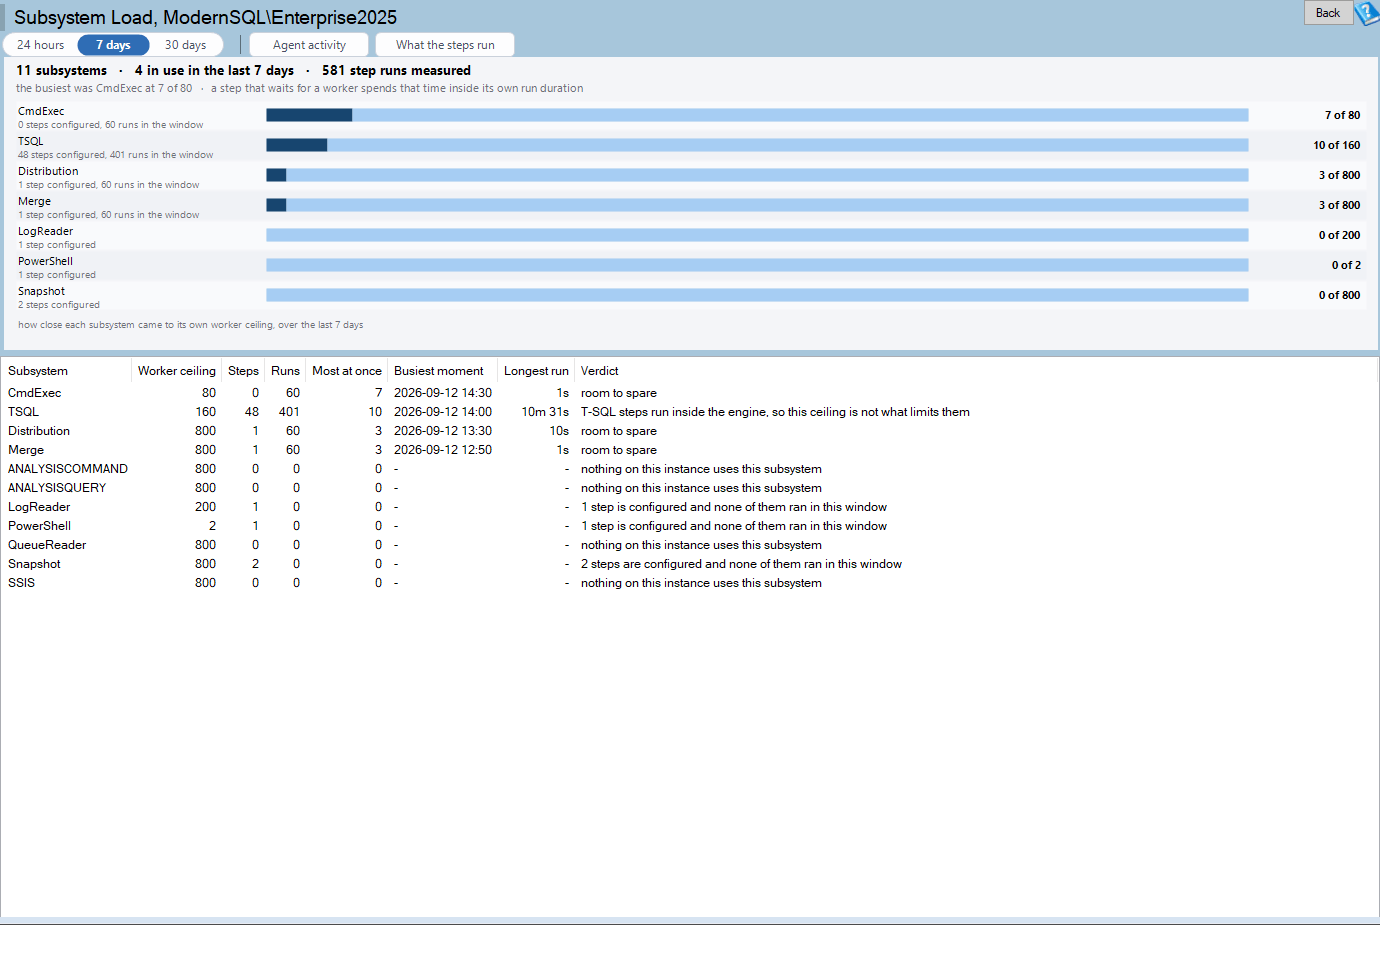The height and width of the screenshot is (976, 1380).
Task: Click the CmdExec chart label
Action: 41,111
